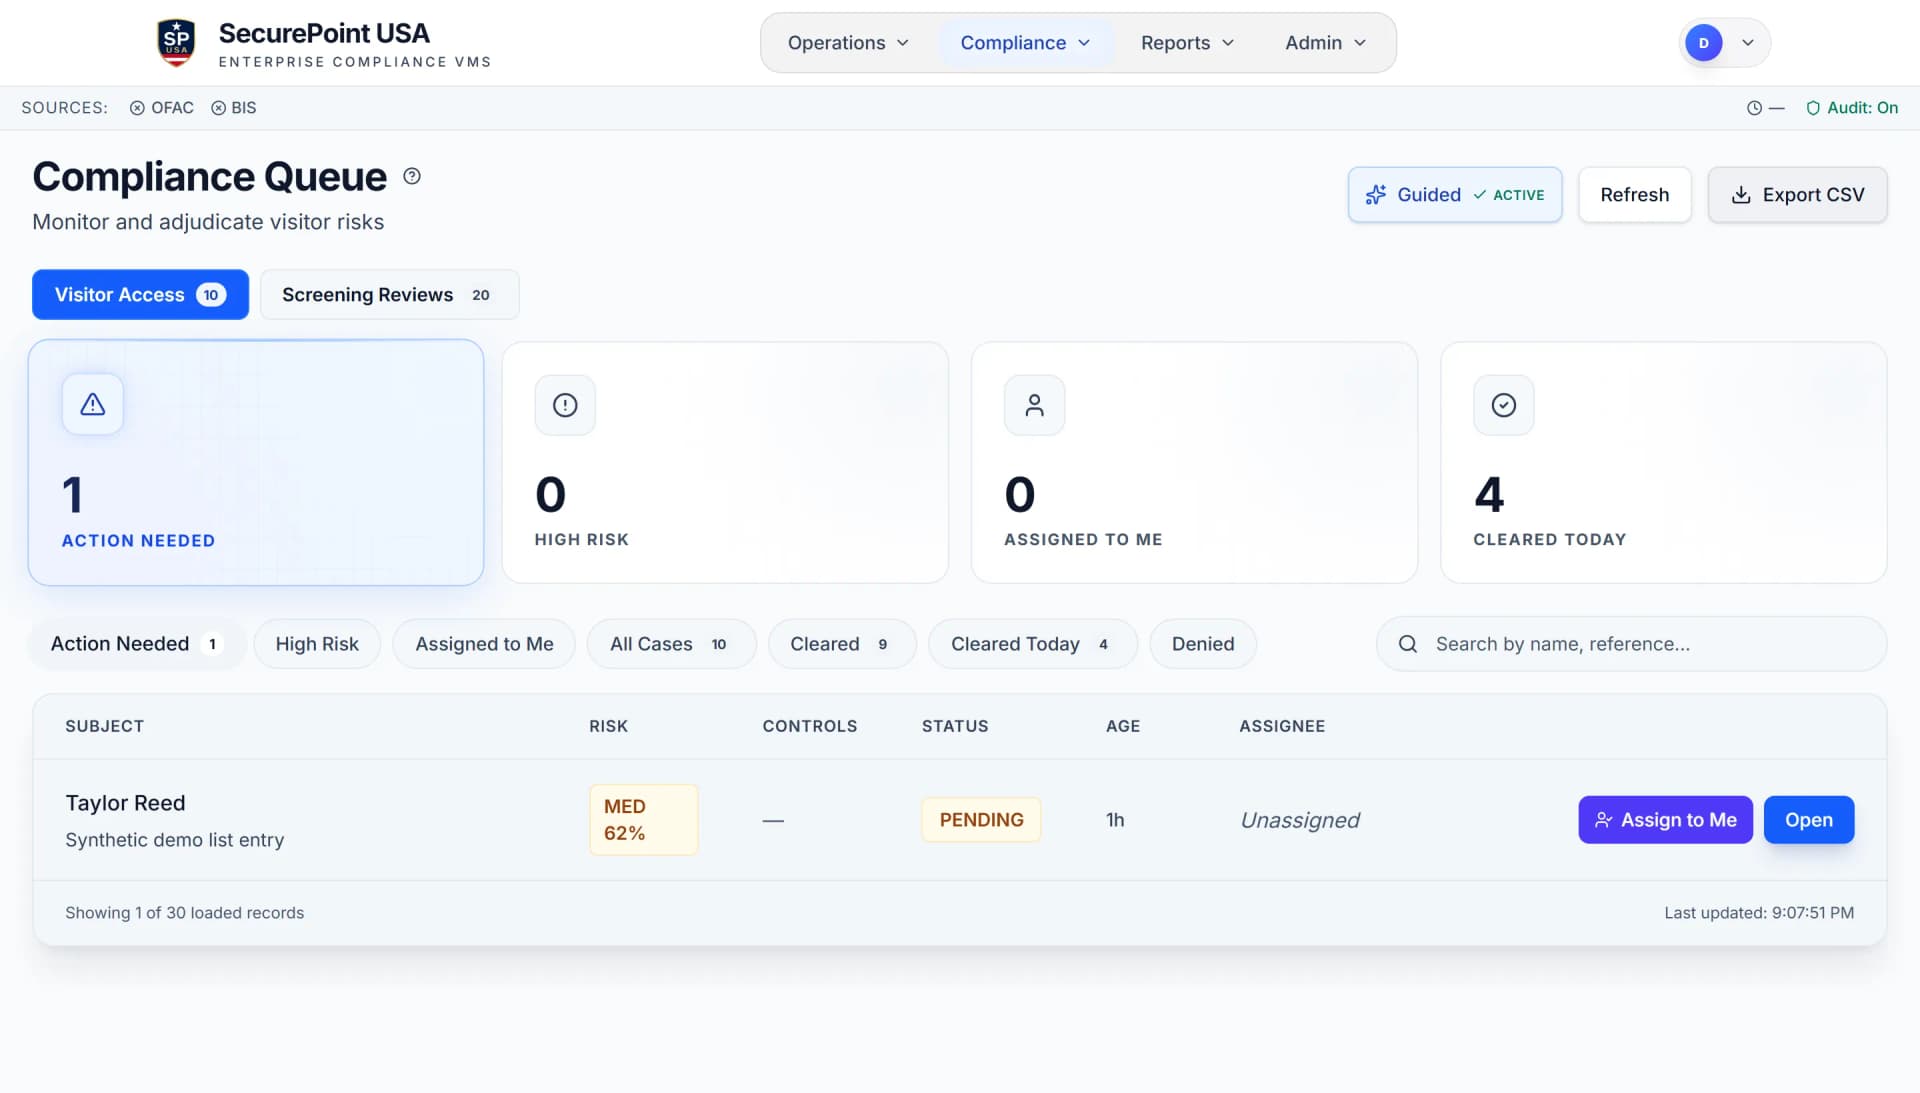Click the Action Needed summary card

point(256,463)
